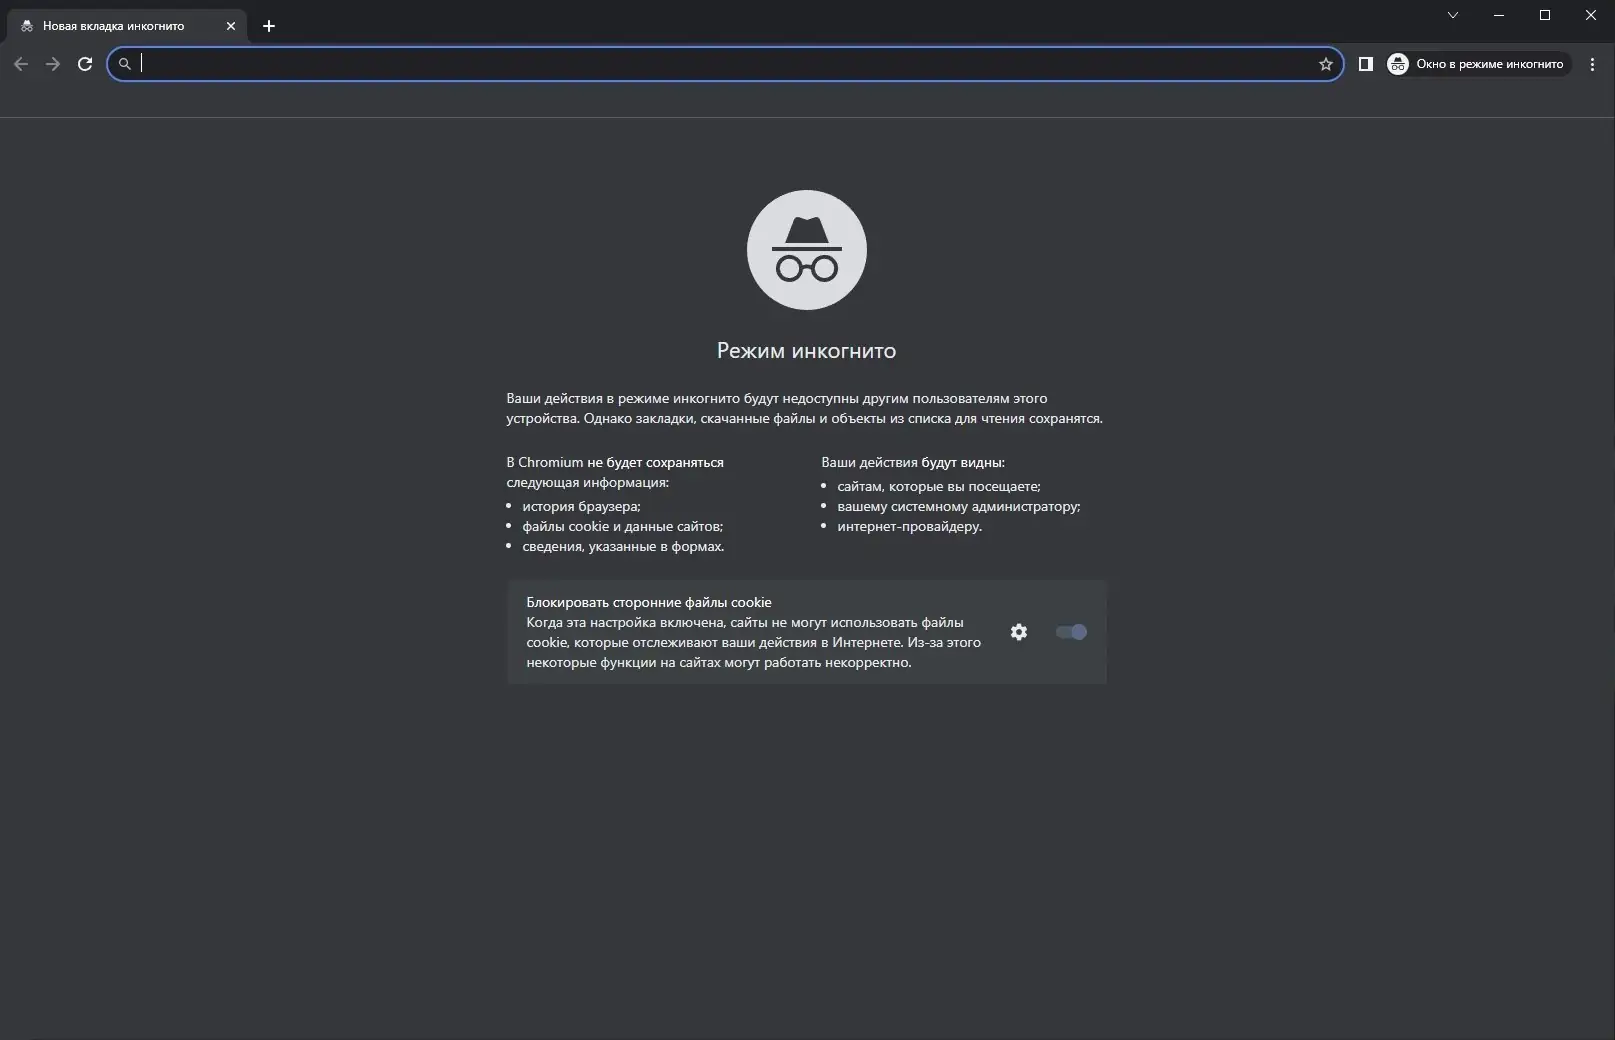Maximize the Chromium window
This screenshot has width=1615, height=1040.
(x=1545, y=15)
